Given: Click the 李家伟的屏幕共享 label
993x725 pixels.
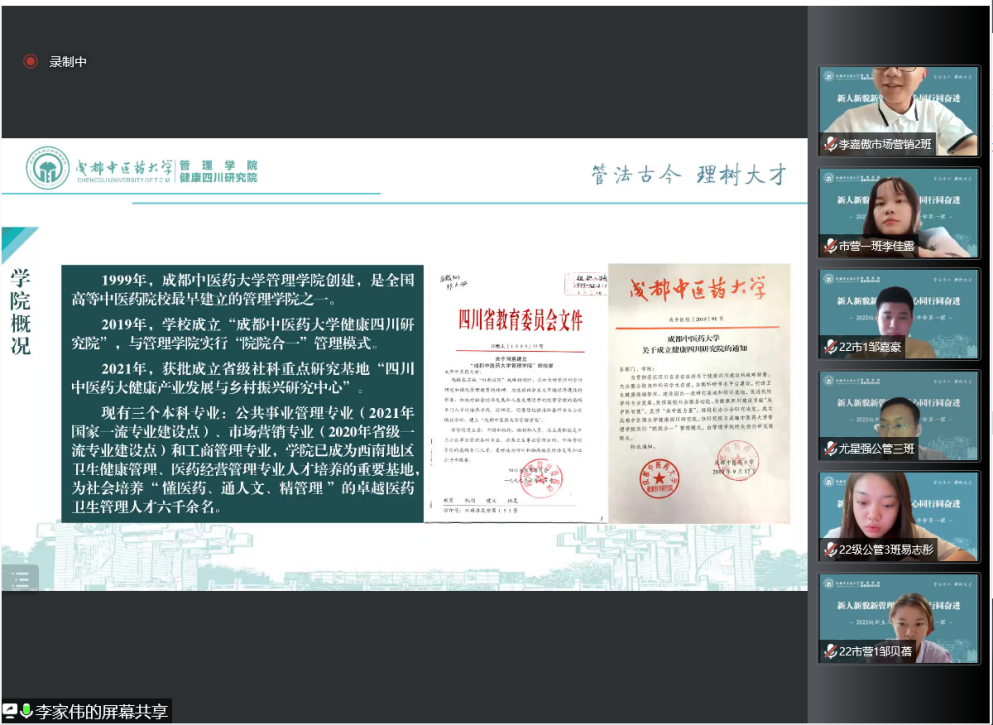Looking at the screenshot, I should (101, 711).
